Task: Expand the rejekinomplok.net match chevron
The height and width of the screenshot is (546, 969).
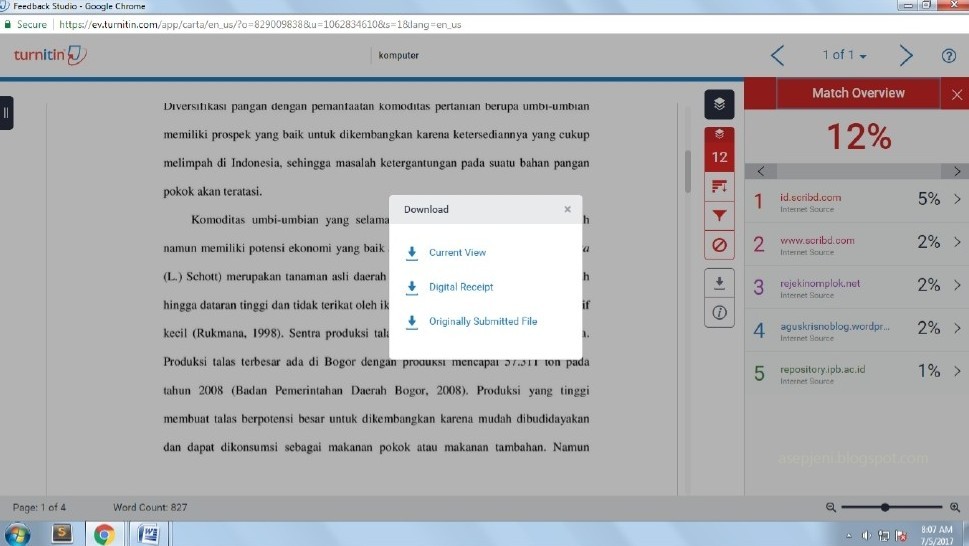Action: [x=957, y=285]
